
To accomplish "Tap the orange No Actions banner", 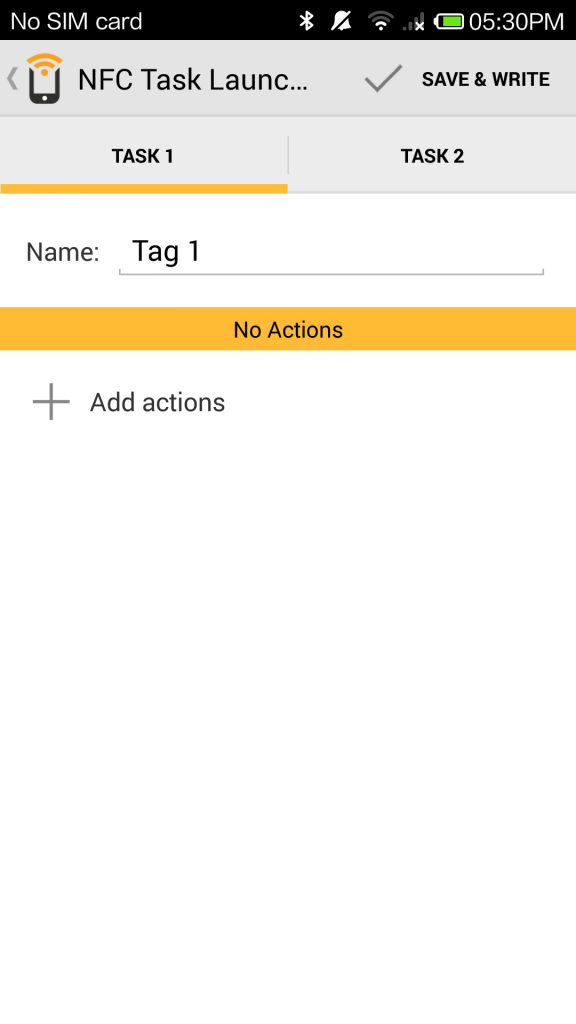I will [x=288, y=329].
